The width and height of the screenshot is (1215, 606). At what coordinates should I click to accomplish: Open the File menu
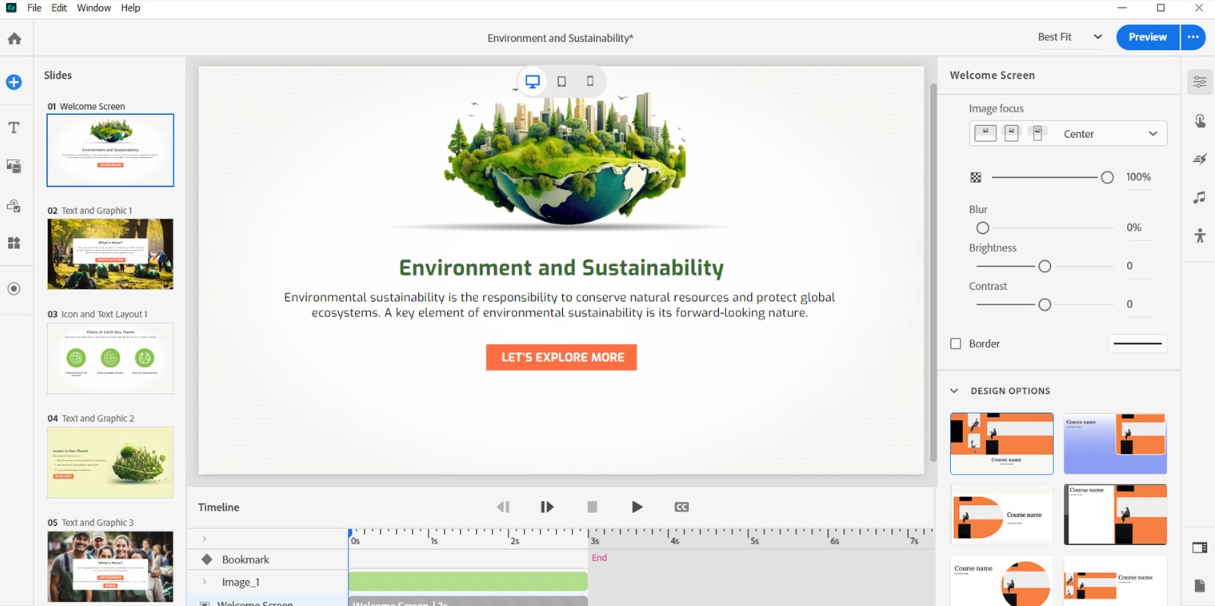[34, 8]
